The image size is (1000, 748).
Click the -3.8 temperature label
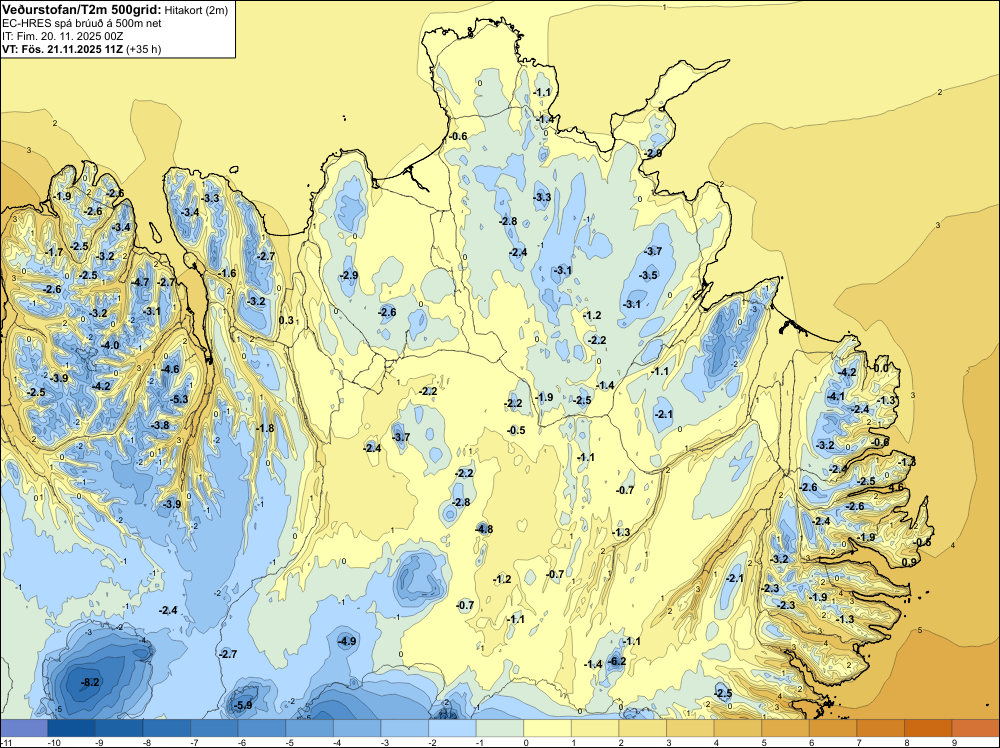(x=160, y=425)
